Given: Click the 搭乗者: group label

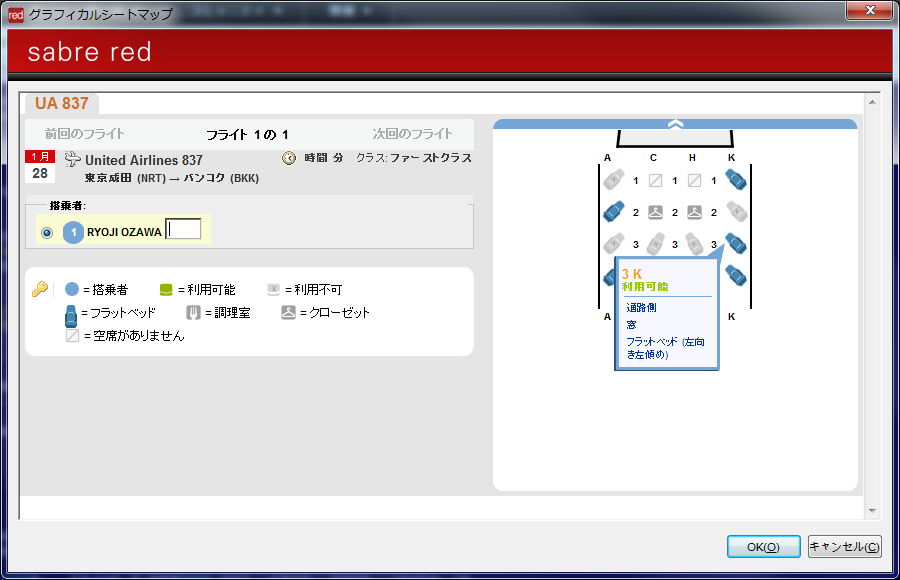Looking at the screenshot, I should pyautogui.click(x=68, y=205).
